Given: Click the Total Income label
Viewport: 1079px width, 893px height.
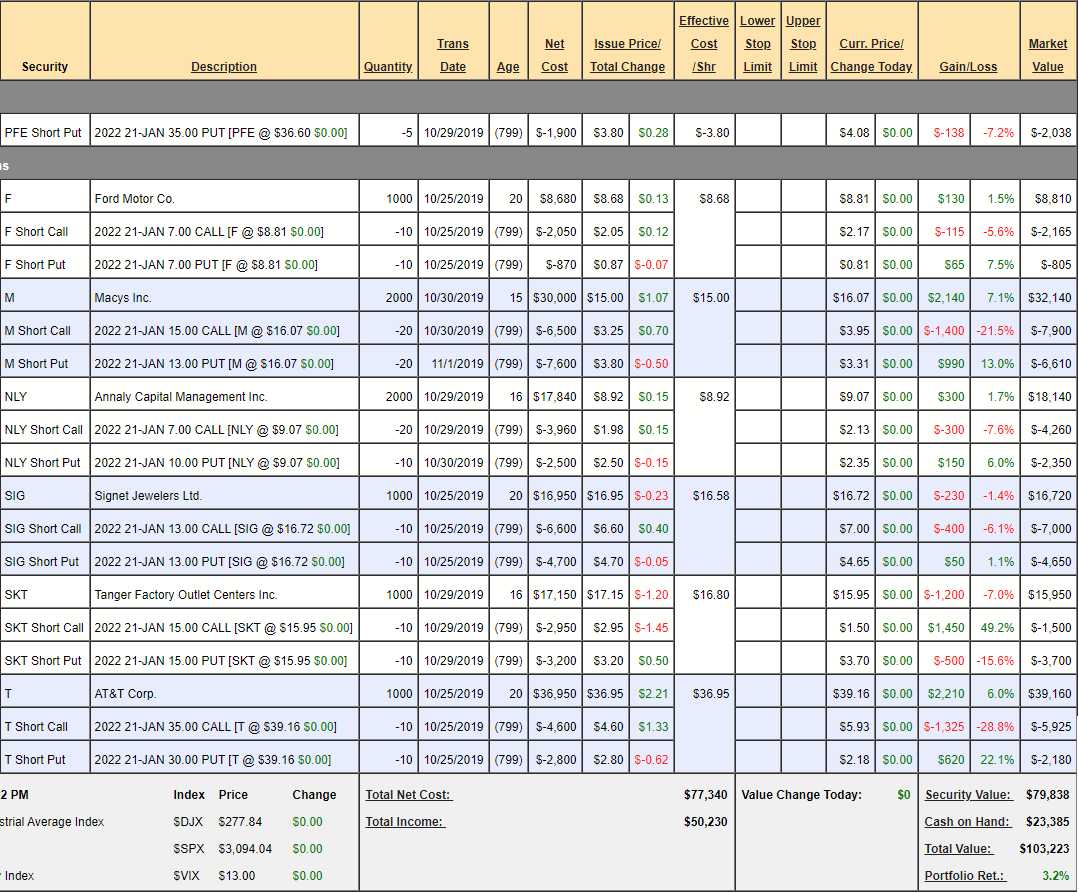Looking at the screenshot, I should [405, 822].
